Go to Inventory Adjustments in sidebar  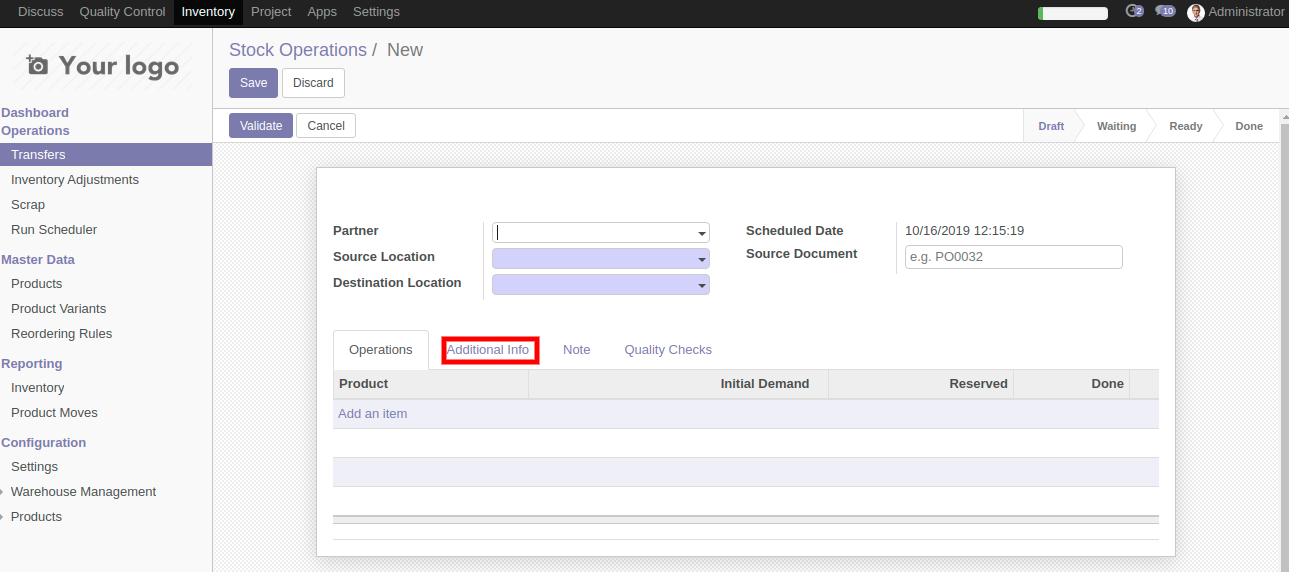[75, 180]
